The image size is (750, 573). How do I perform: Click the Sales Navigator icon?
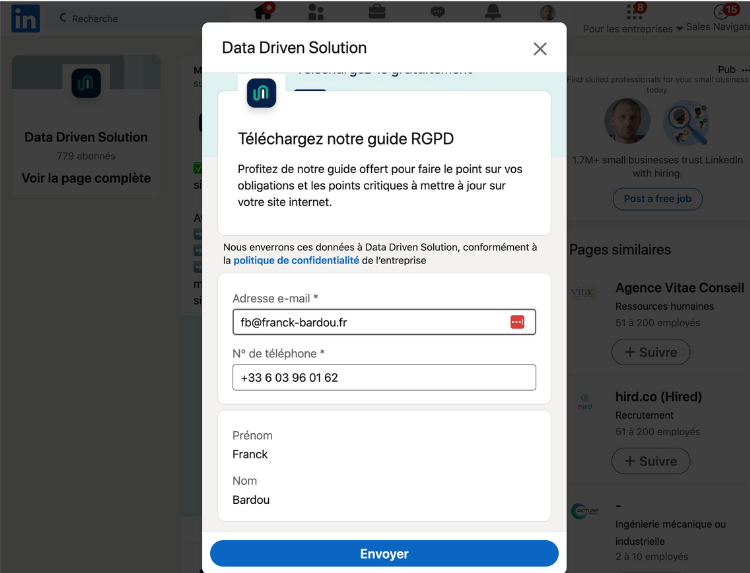[x=719, y=12]
